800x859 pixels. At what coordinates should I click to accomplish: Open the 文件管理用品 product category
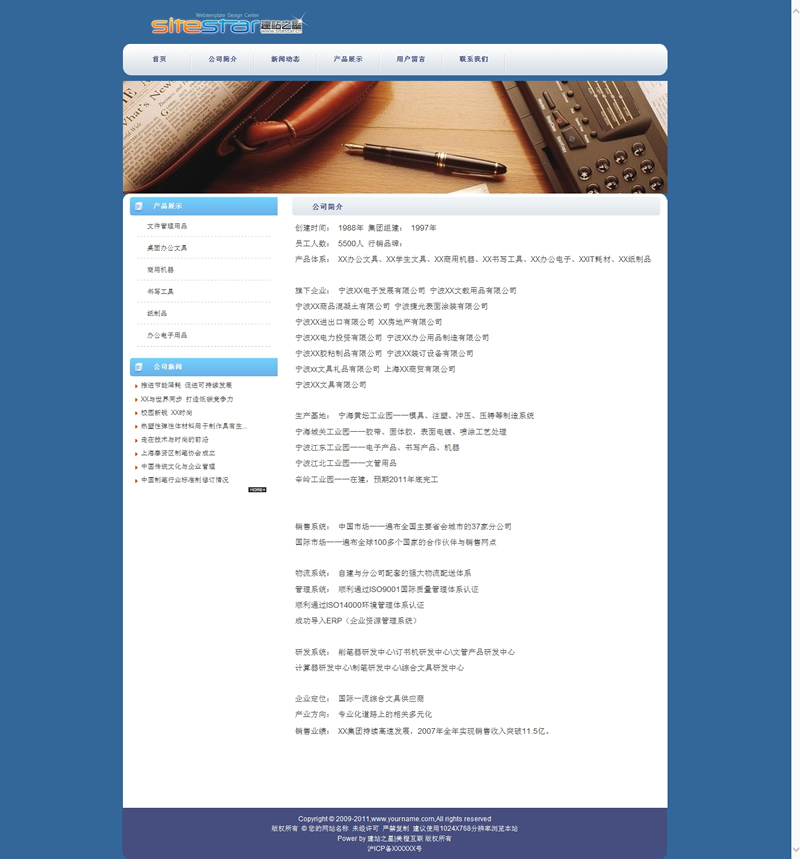(167, 226)
